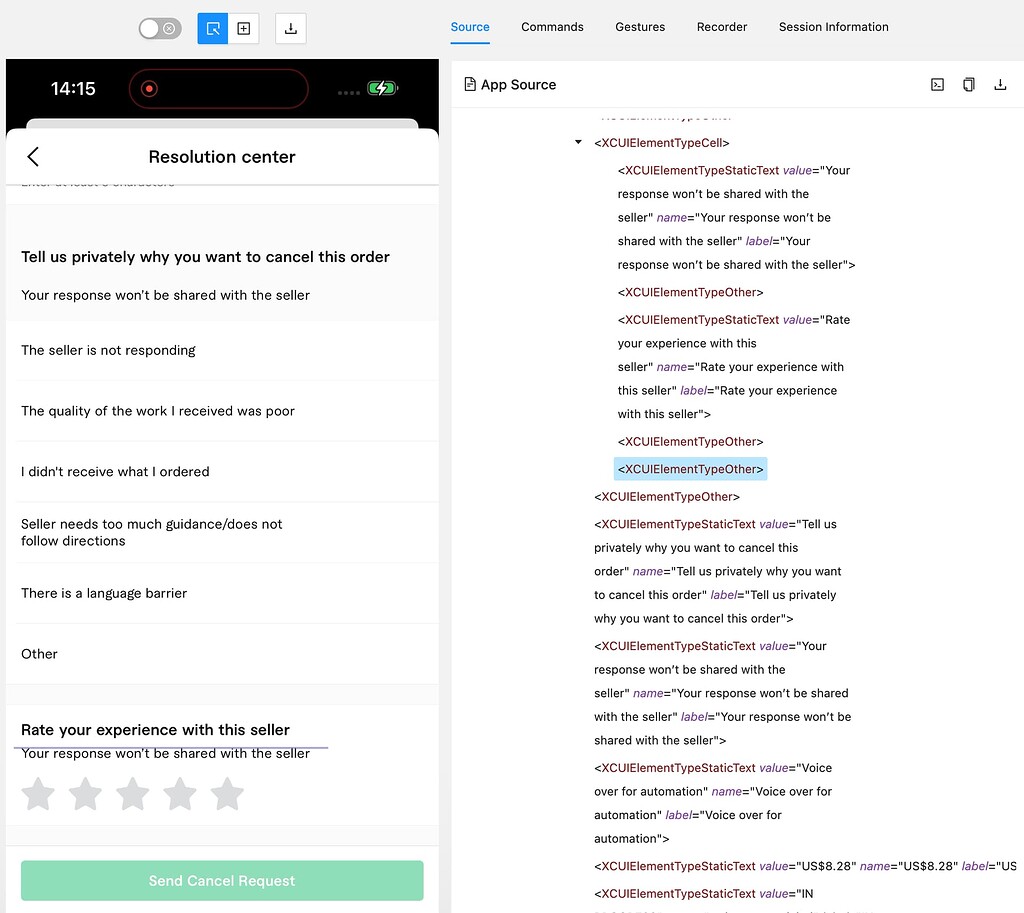Click the App Source document icon

[470, 84]
